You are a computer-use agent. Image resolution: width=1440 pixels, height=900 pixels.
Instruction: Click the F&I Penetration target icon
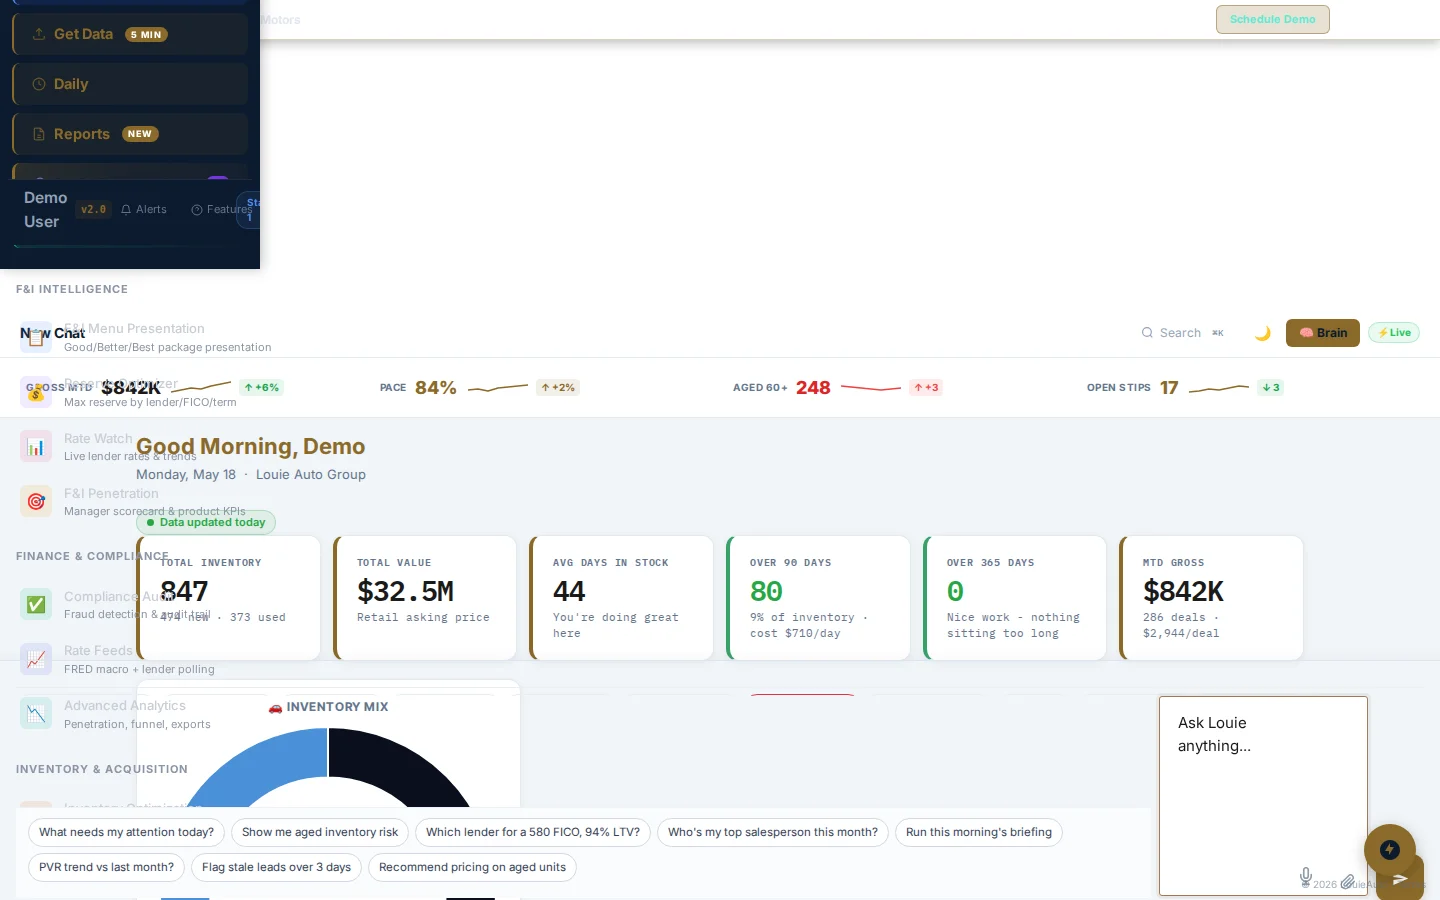[36, 501]
